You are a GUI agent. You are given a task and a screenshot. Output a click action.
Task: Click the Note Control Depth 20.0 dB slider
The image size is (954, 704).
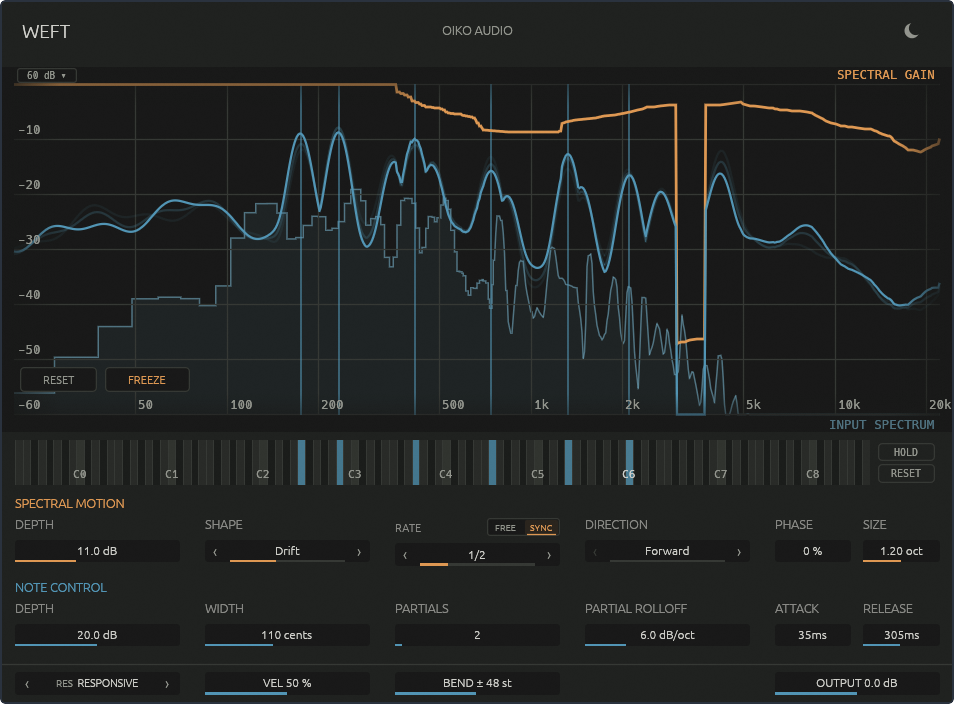[97, 635]
